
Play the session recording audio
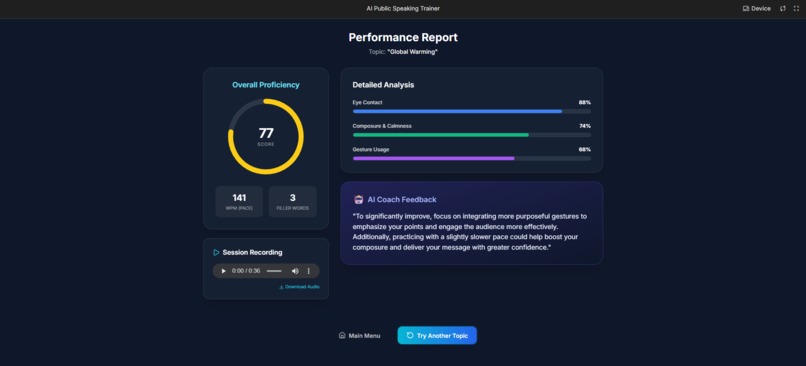pyautogui.click(x=224, y=271)
